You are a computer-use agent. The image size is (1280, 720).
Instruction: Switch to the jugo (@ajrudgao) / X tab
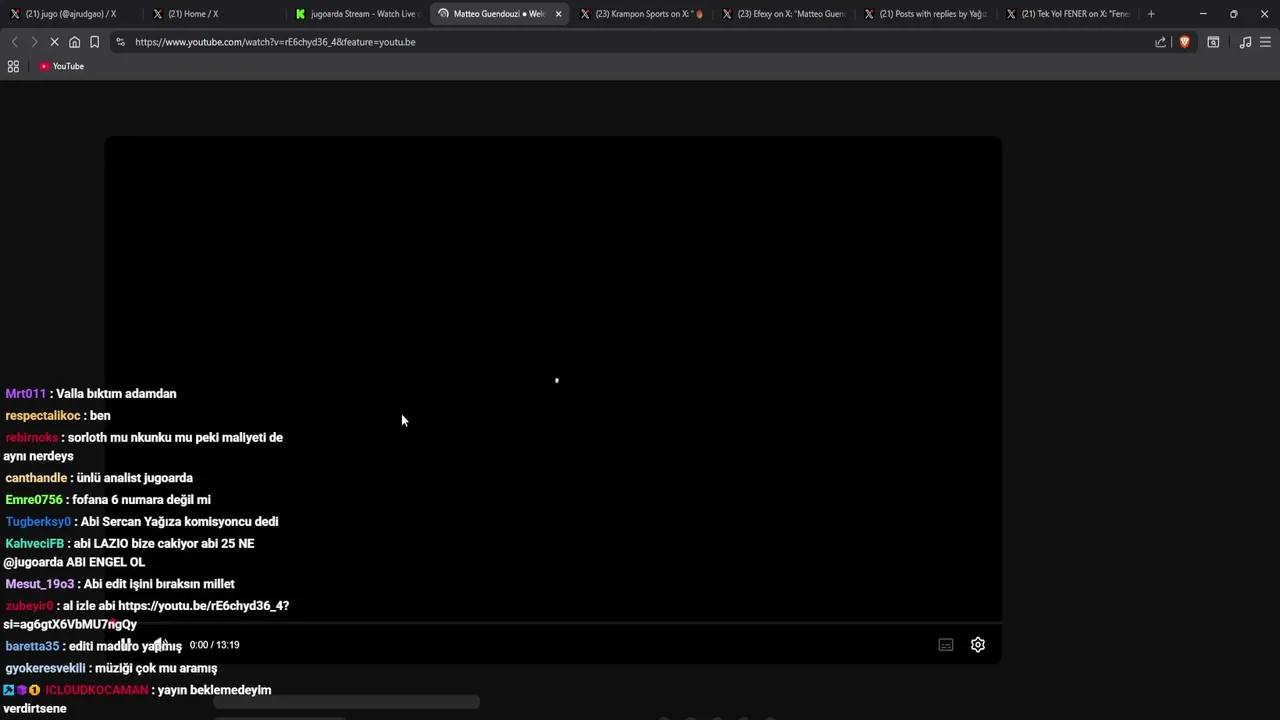70,14
